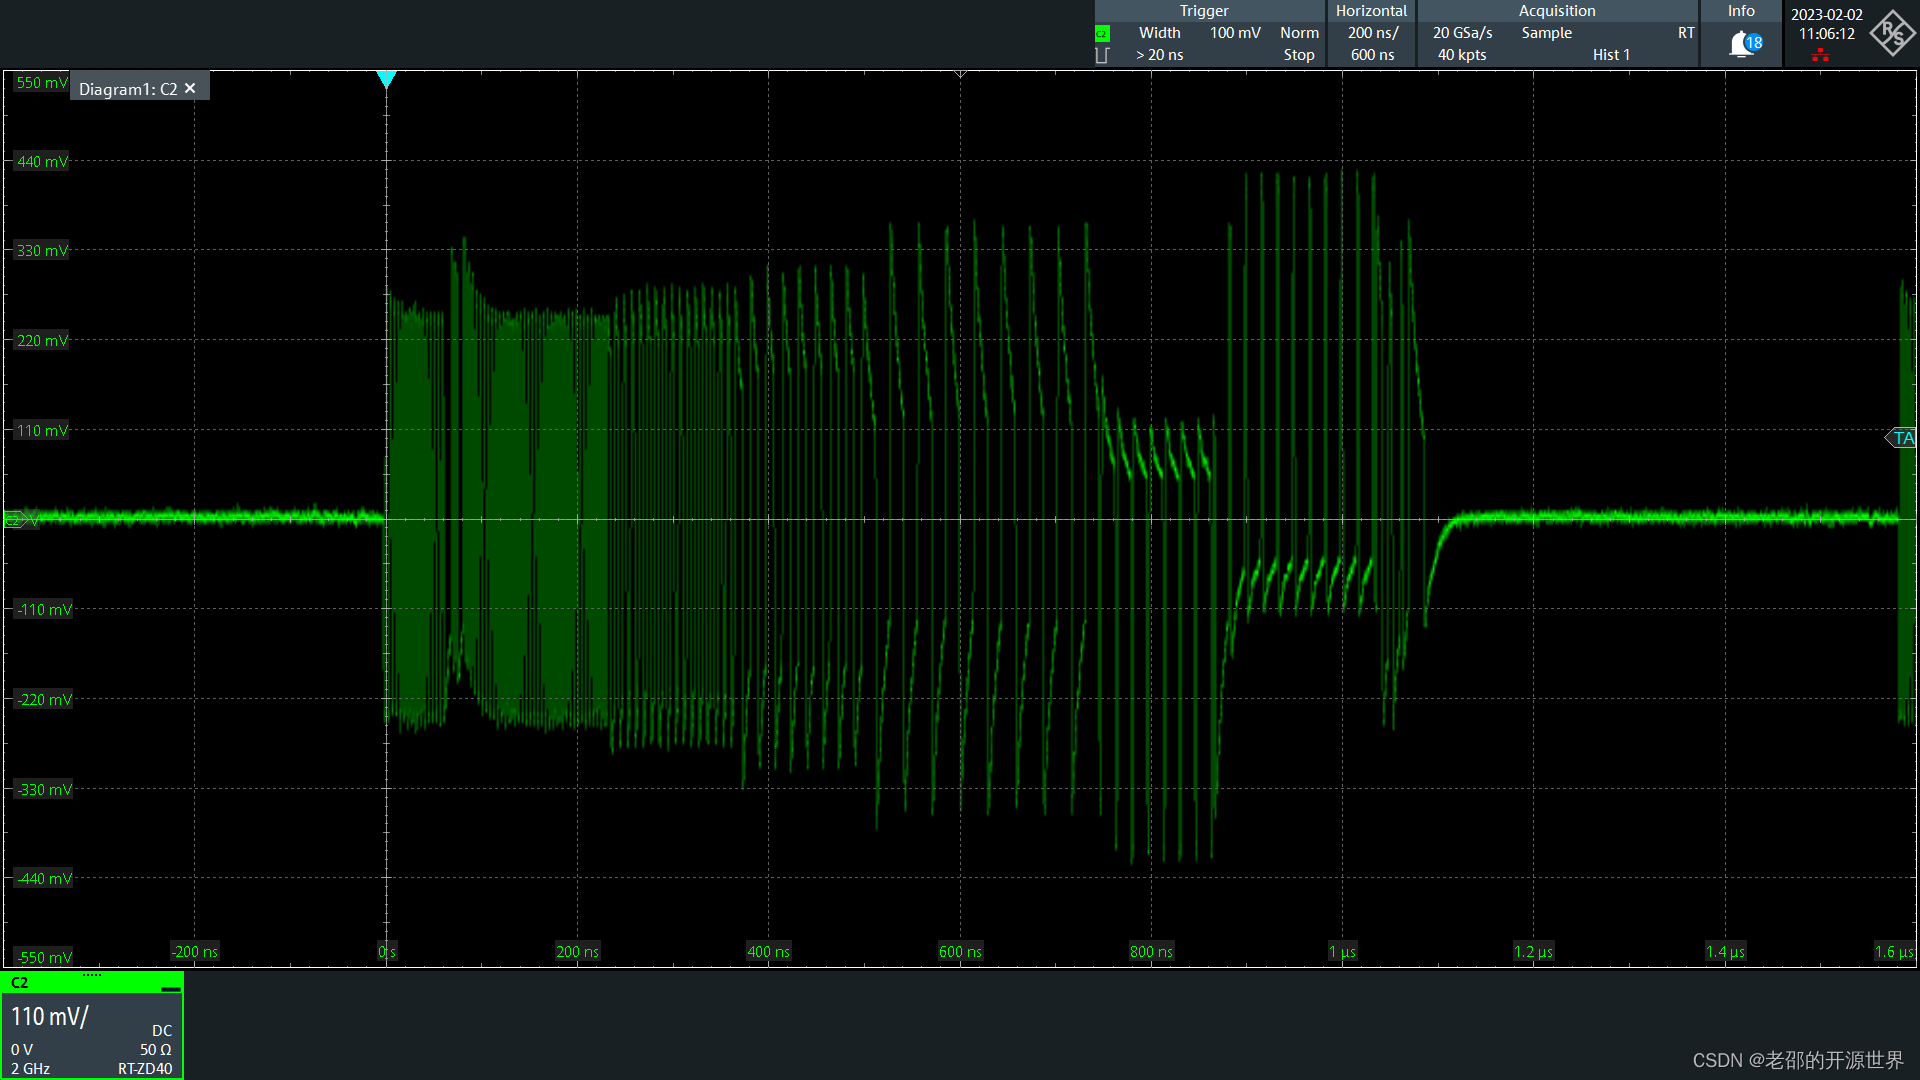
Task: Open the Trigger settings menu
Action: coord(1204,11)
